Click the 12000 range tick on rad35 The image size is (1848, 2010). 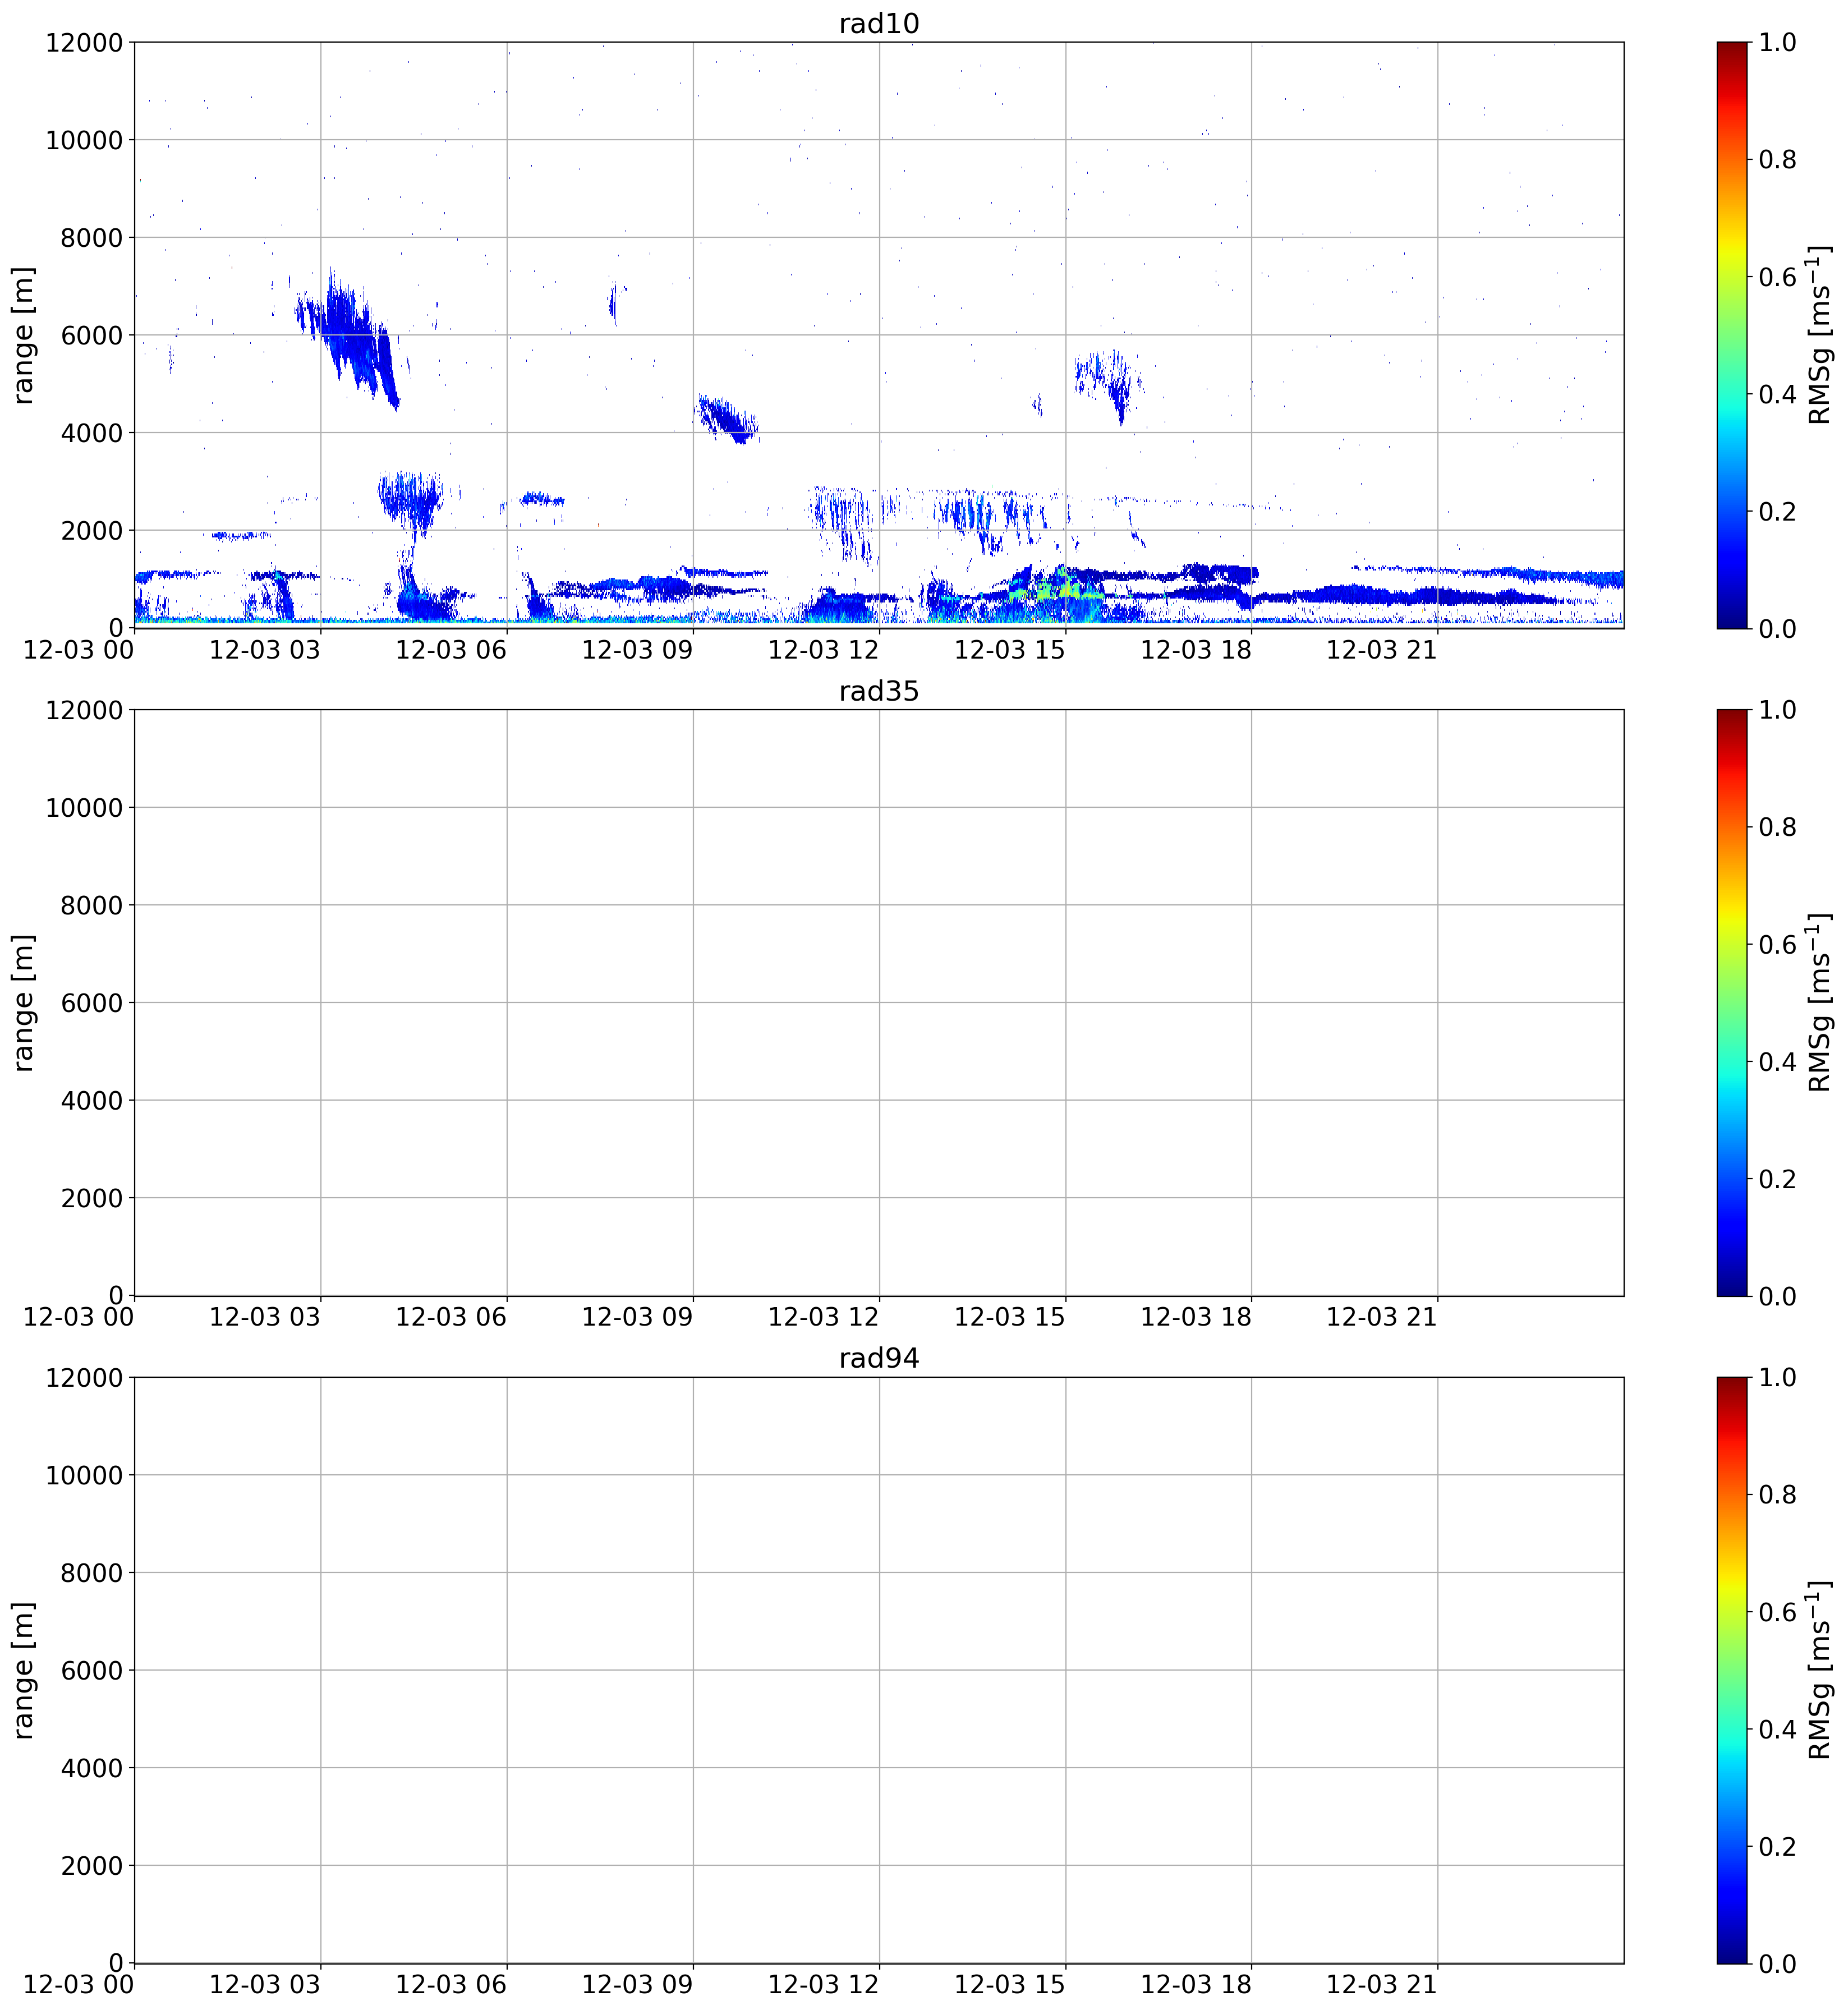pyautogui.click(x=84, y=710)
